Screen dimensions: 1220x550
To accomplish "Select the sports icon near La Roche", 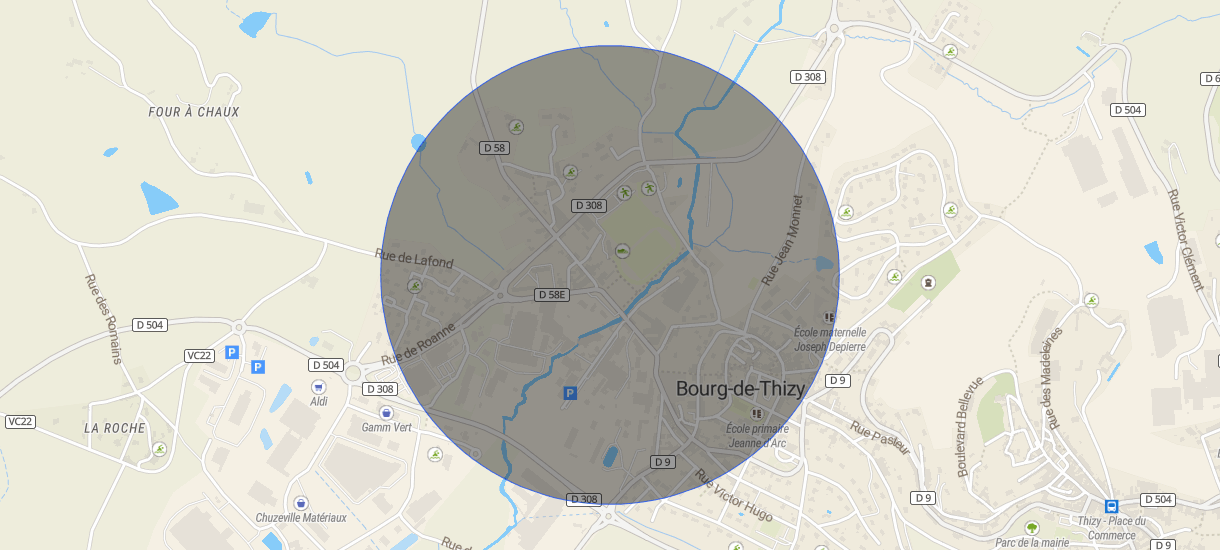I will (x=159, y=449).
